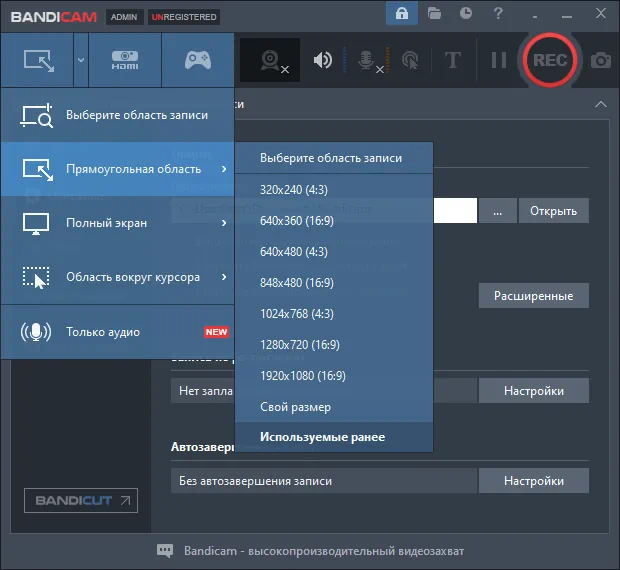Click the speaker volume level meter
The height and width of the screenshot is (570, 620).
pos(345,60)
